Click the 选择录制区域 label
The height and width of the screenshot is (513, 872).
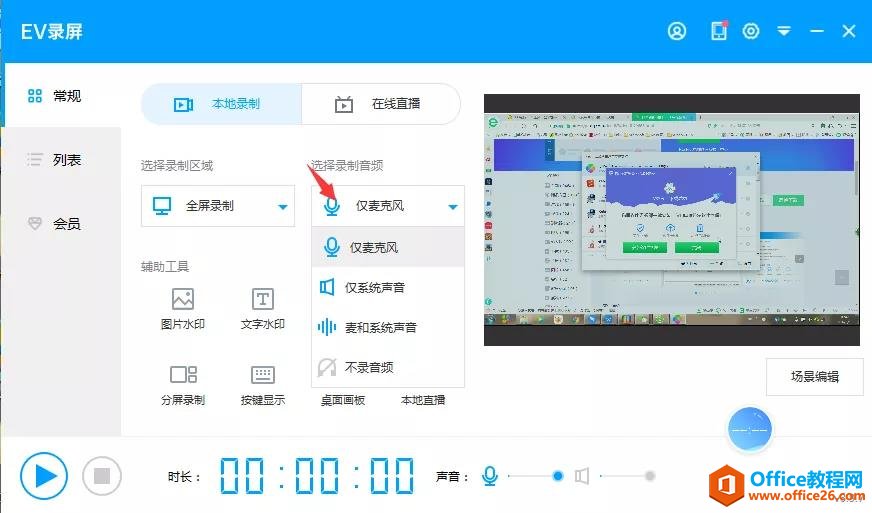click(177, 166)
